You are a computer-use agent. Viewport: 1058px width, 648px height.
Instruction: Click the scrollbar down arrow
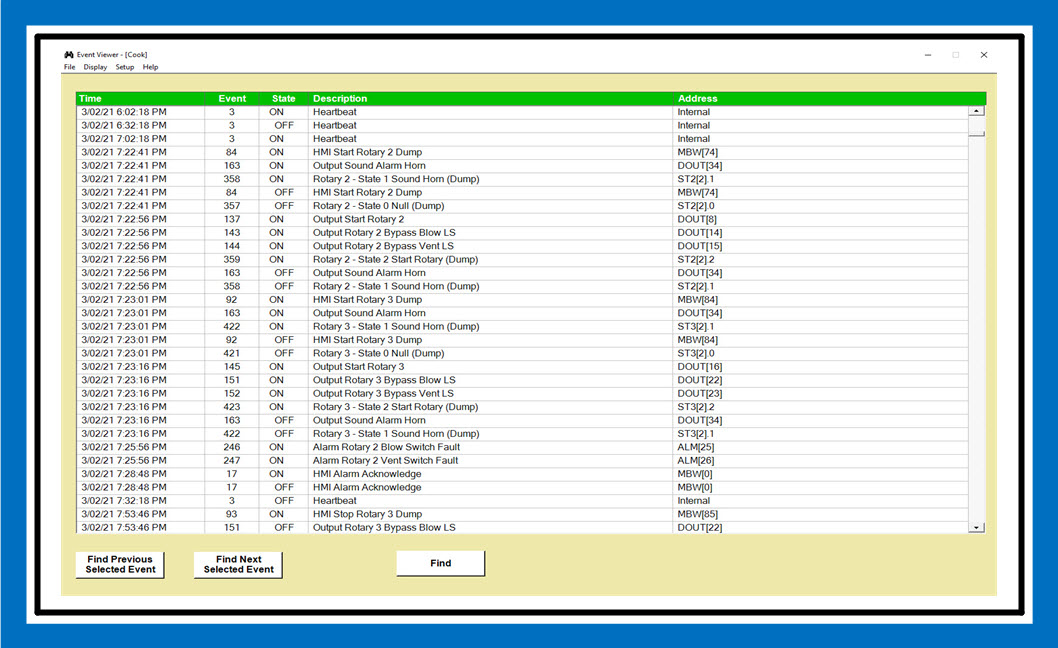(977, 527)
